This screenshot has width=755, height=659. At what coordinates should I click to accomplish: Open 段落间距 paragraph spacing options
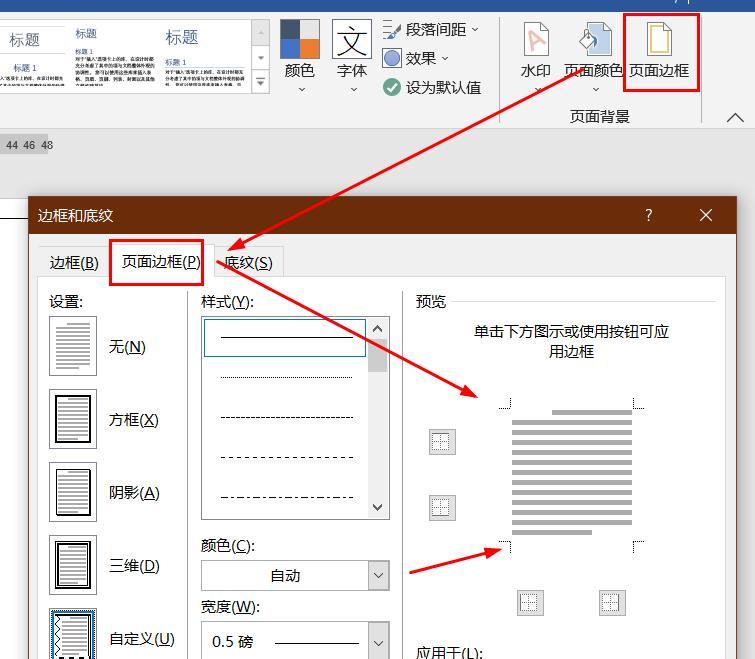click(431, 30)
